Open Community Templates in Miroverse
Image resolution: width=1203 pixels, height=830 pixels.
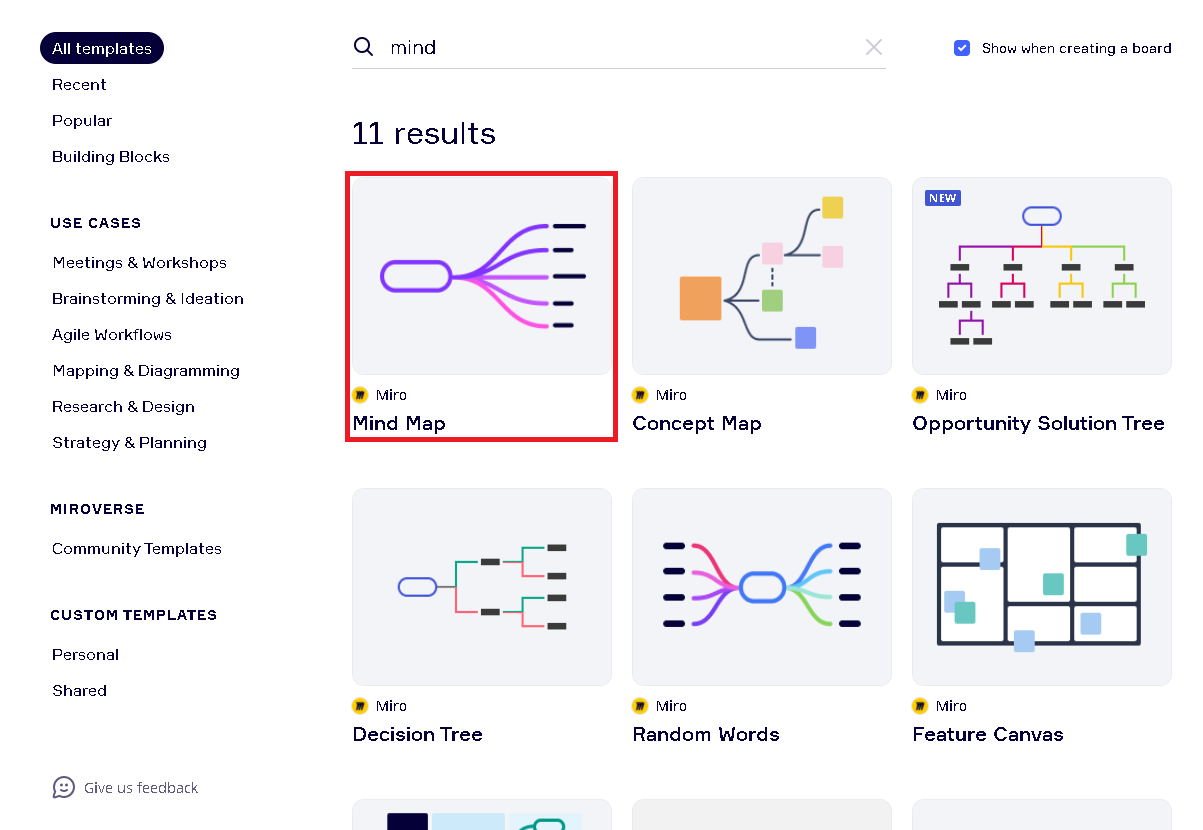137,549
